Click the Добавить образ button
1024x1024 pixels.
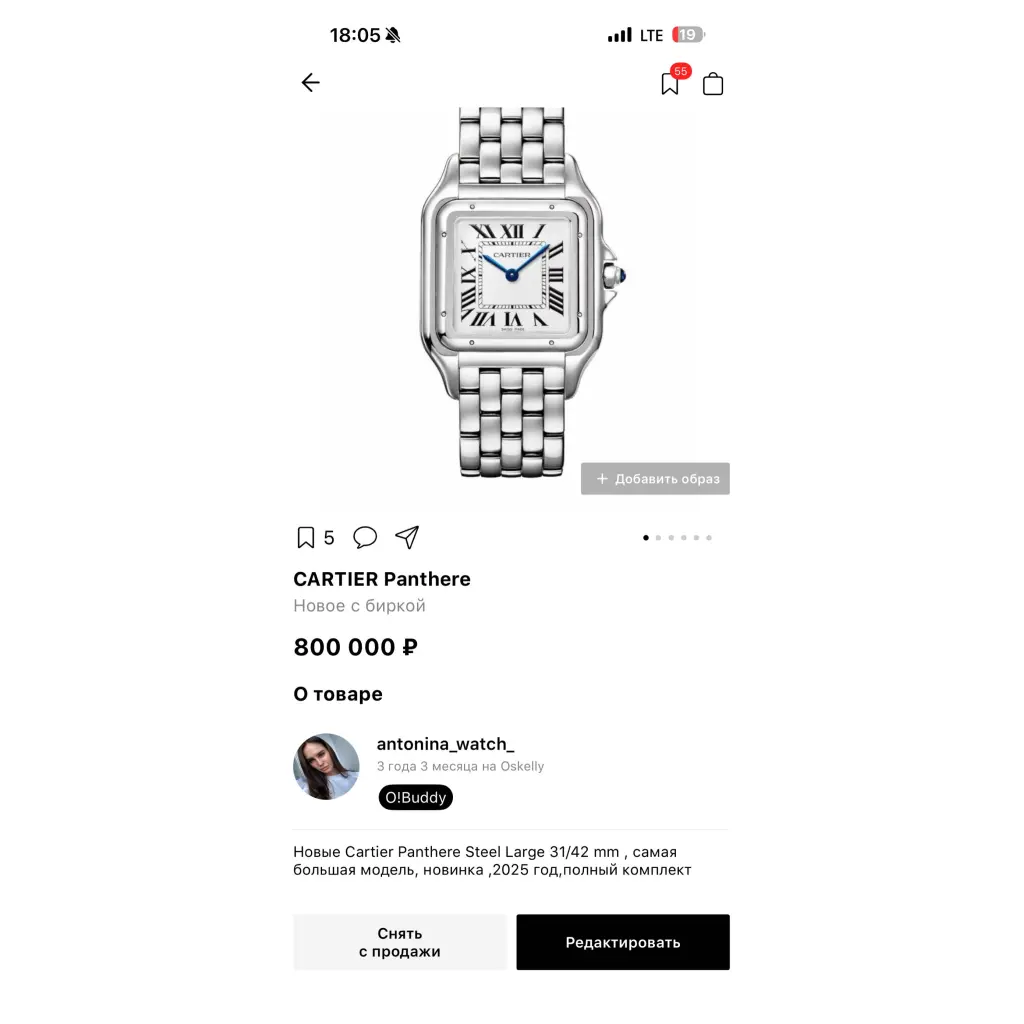click(x=655, y=479)
